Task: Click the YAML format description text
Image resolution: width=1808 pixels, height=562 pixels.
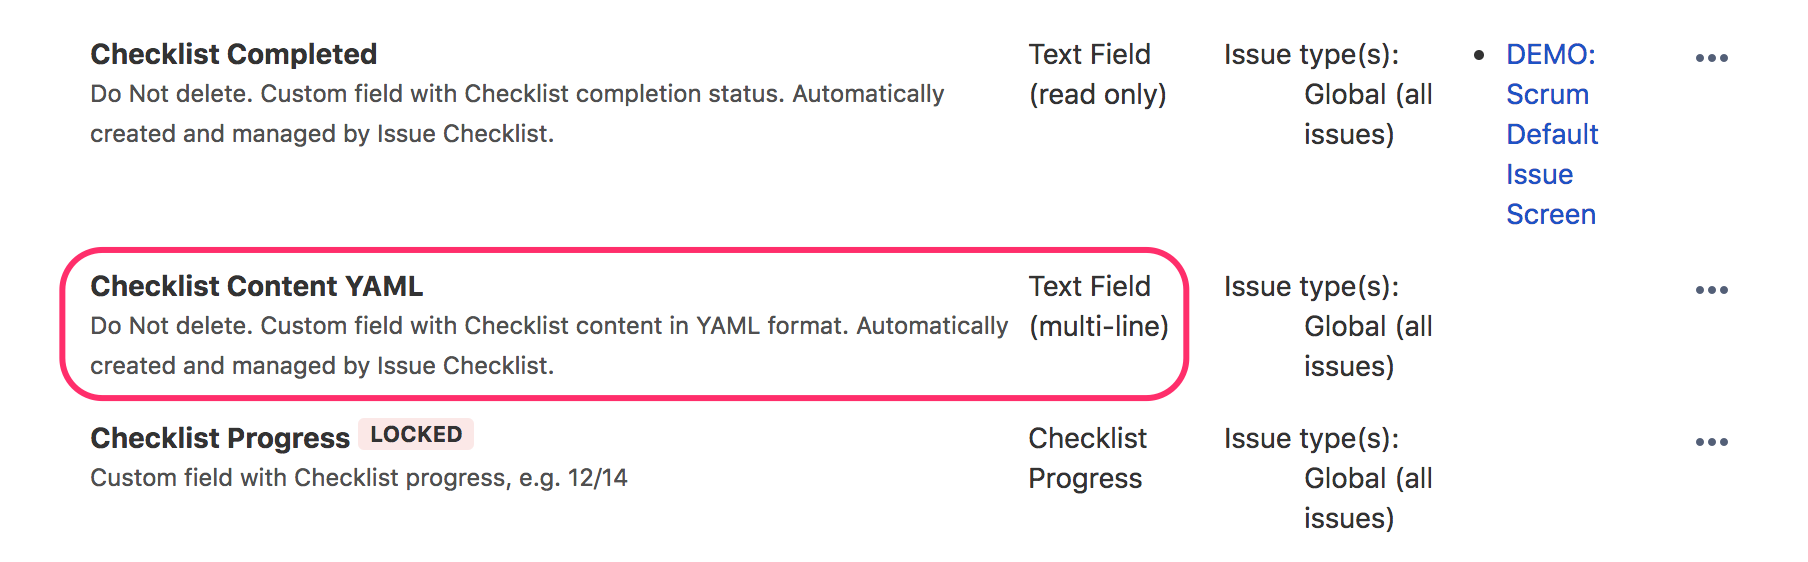Action: [548, 345]
